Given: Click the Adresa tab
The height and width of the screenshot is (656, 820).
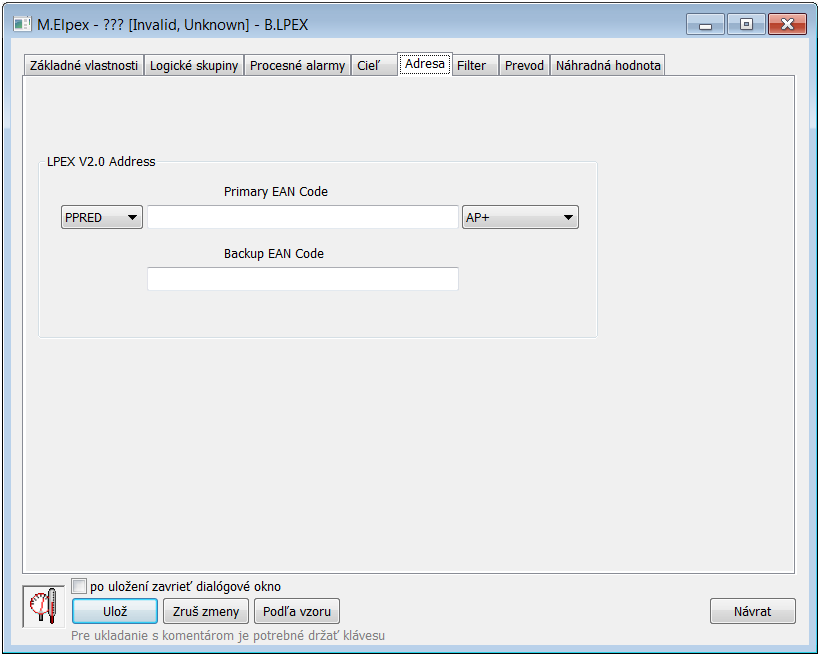Looking at the screenshot, I should (x=424, y=64).
